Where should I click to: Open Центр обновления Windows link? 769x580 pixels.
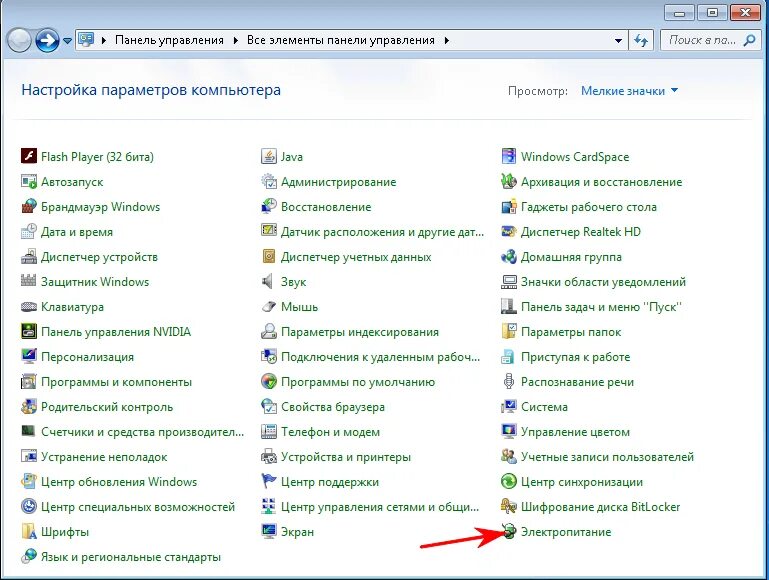click(x=119, y=482)
